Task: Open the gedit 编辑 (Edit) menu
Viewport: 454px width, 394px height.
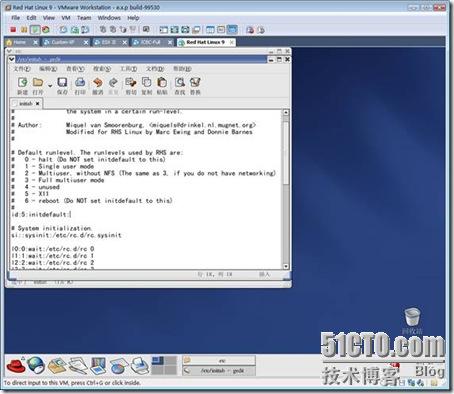Action: (x=48, y=69)
